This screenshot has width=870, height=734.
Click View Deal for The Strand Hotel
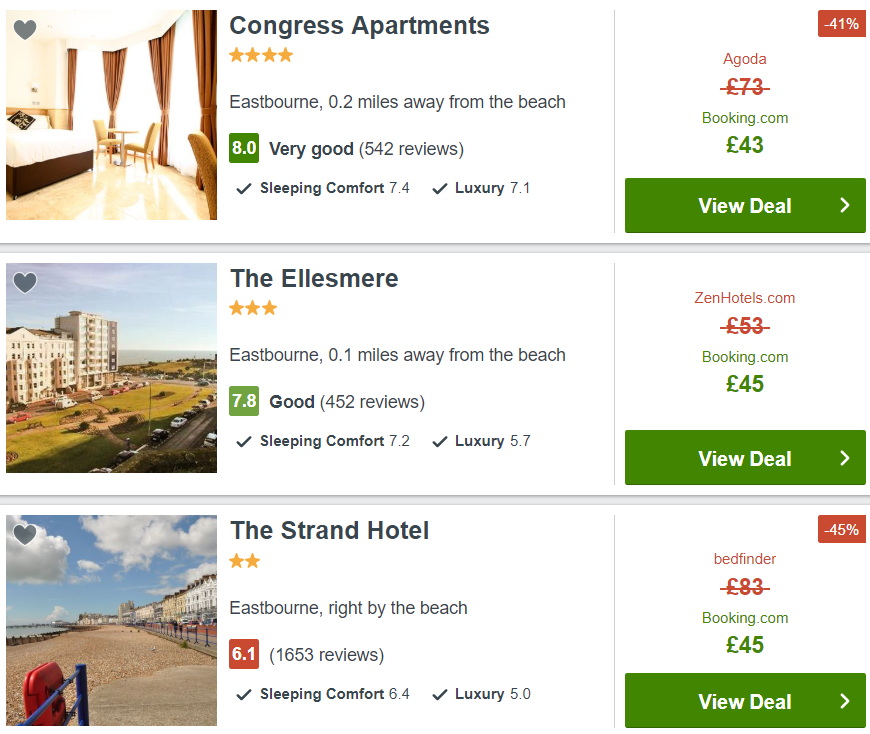click(x=745, y=701)
